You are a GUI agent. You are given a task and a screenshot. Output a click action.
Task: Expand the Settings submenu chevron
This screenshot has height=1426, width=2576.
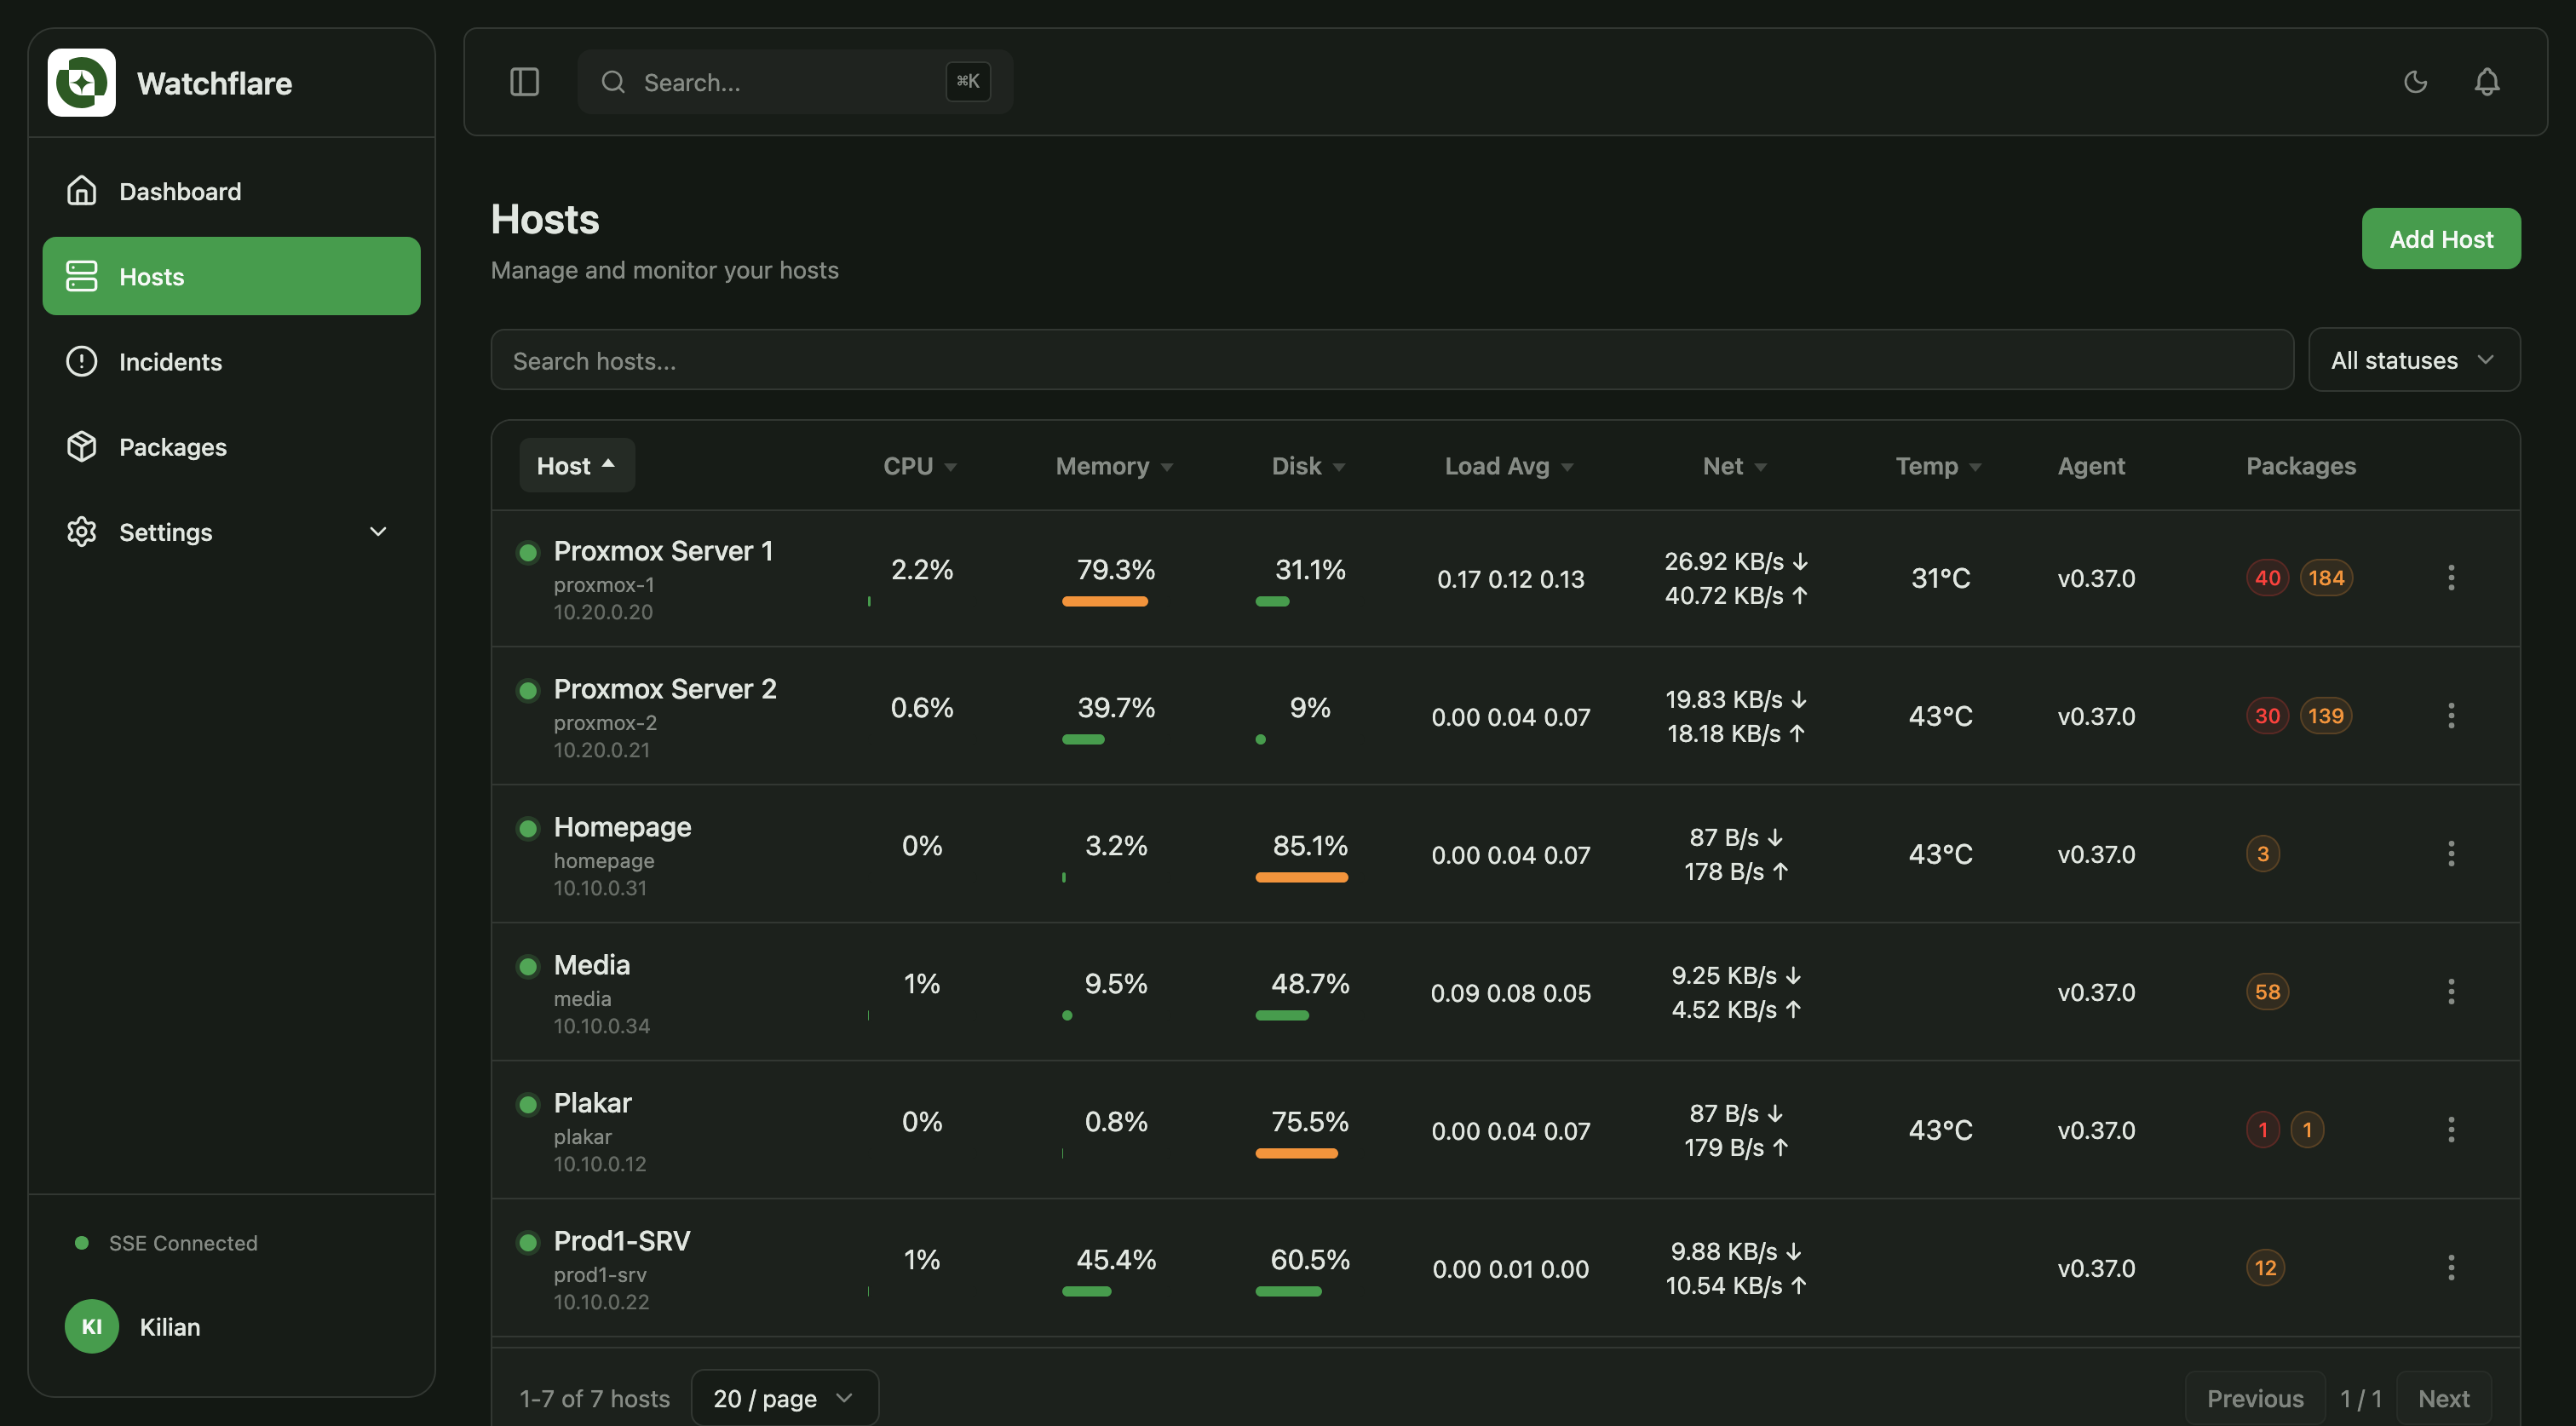click(378, 531)
